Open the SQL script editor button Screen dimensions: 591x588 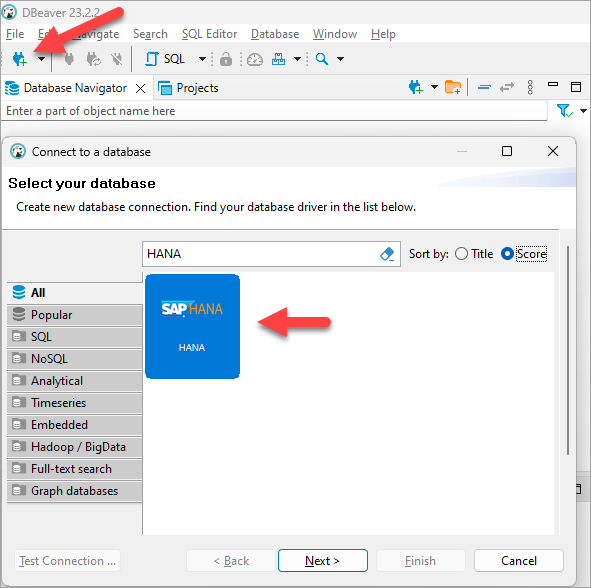coord(165,59)
